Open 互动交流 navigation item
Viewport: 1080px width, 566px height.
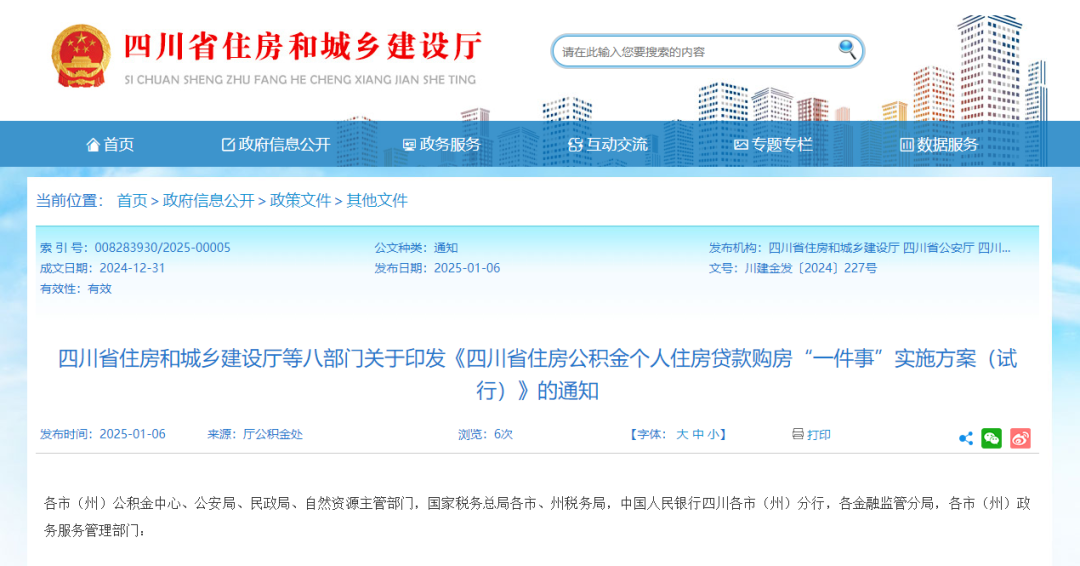(607, 145)
